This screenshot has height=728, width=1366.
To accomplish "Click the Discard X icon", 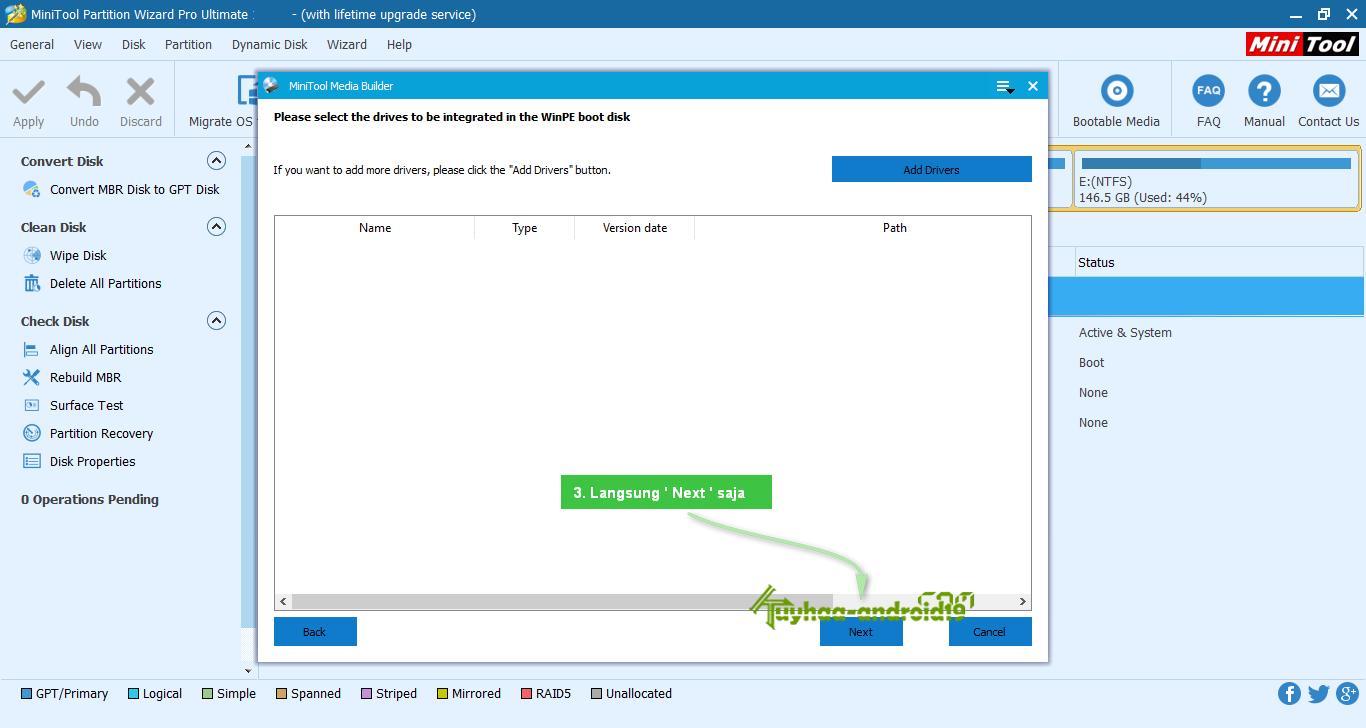I will point(140,92).
